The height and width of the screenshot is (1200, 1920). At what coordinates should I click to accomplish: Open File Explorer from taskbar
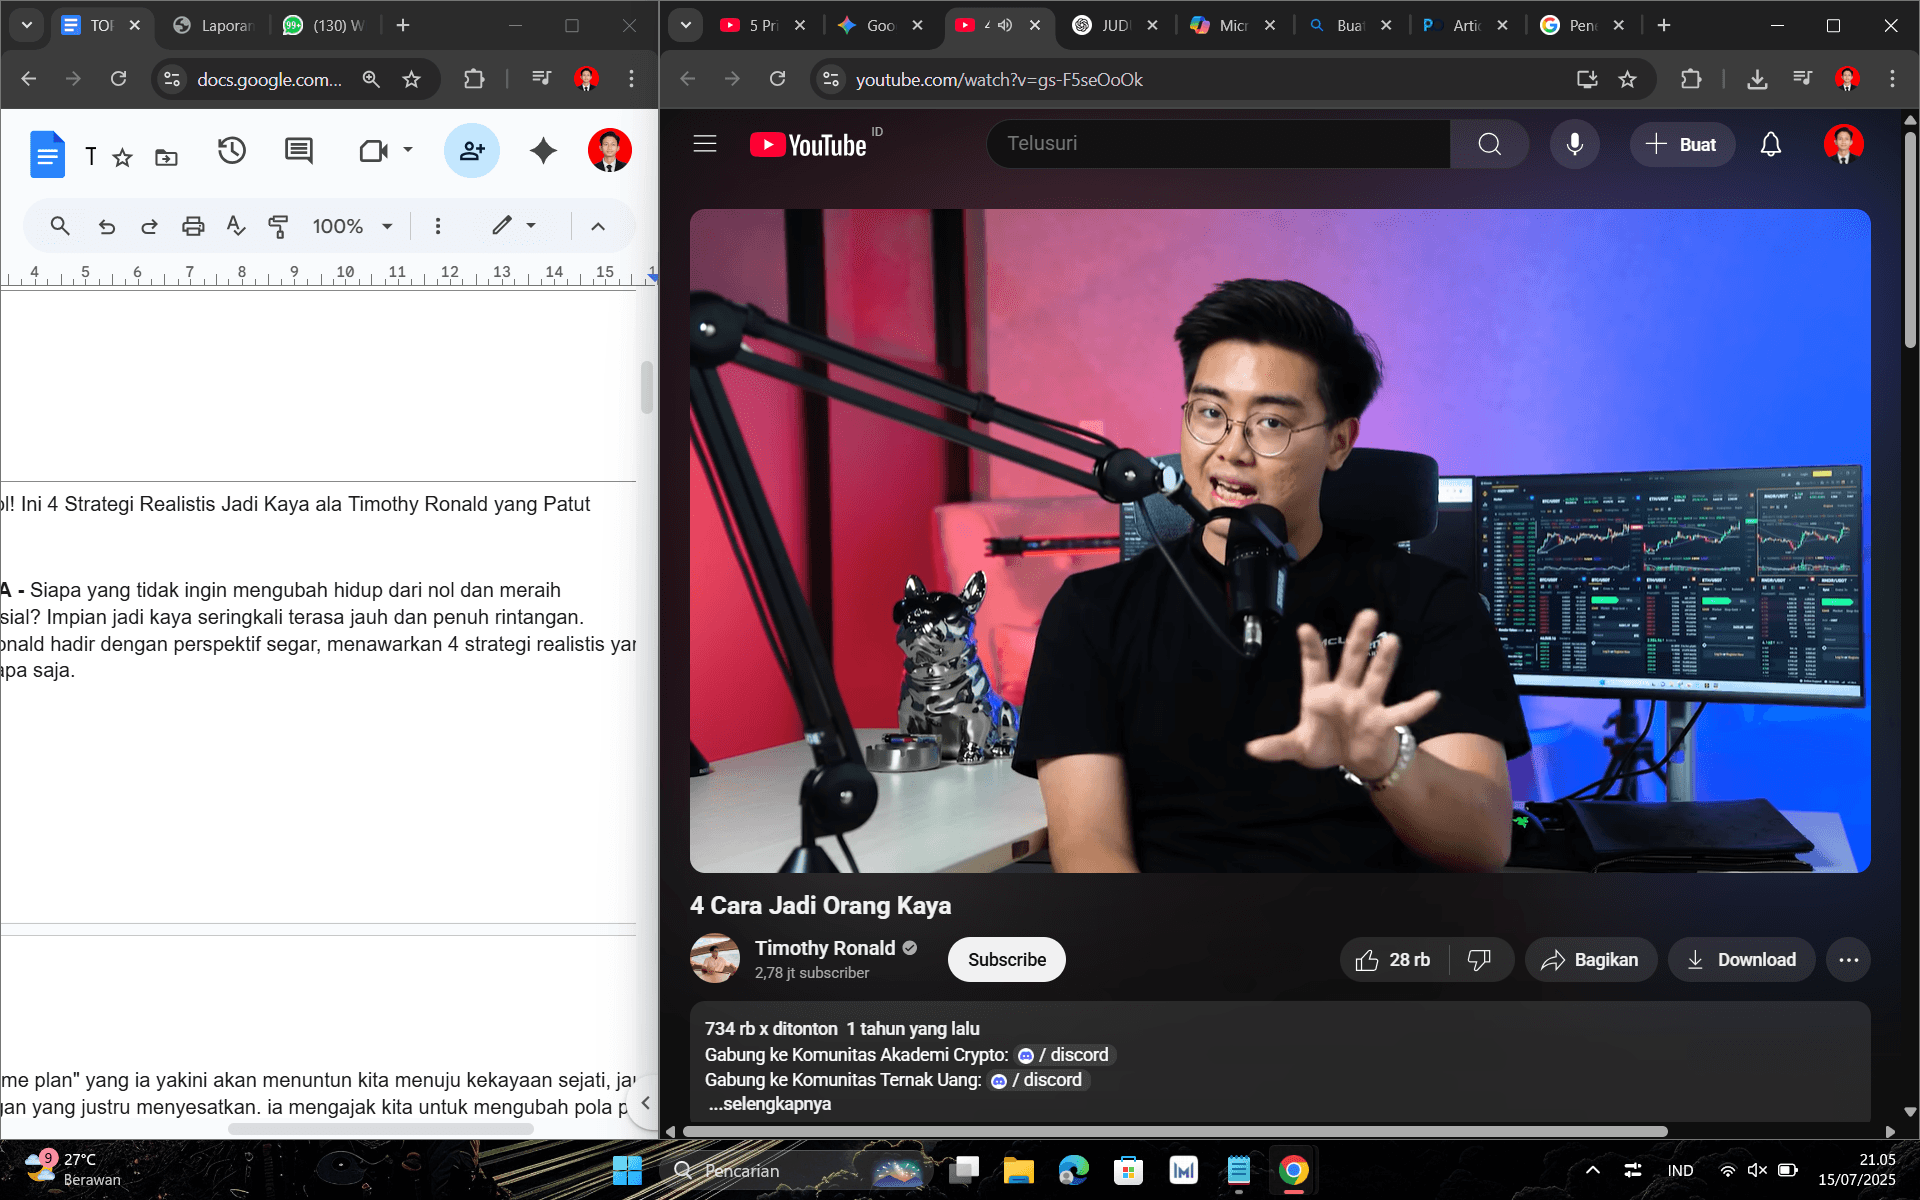(x=1018, y=1170)
